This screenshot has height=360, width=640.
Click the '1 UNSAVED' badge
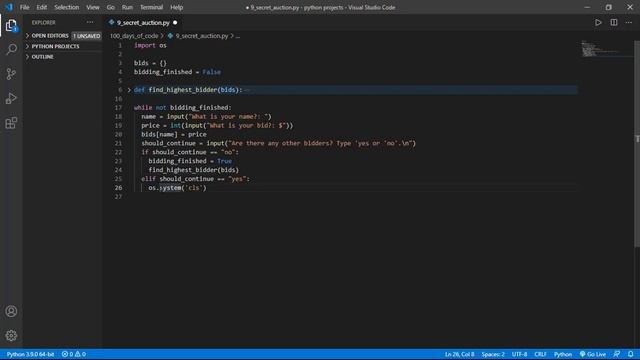click(87, 36)
